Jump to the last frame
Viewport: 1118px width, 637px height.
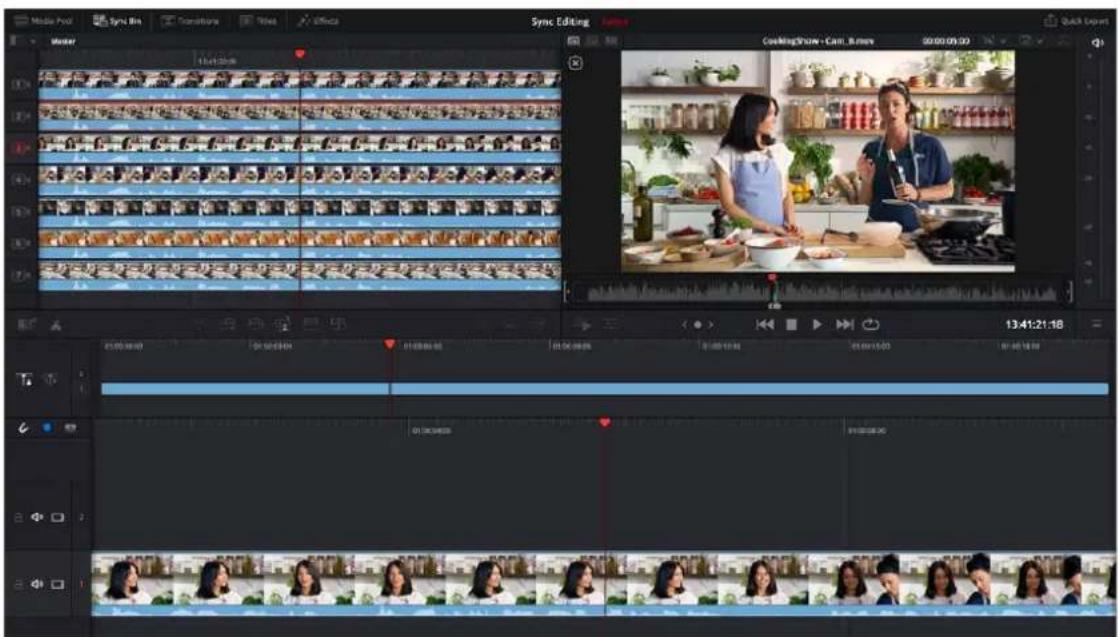pyautogui.click(x=844, y=325)
